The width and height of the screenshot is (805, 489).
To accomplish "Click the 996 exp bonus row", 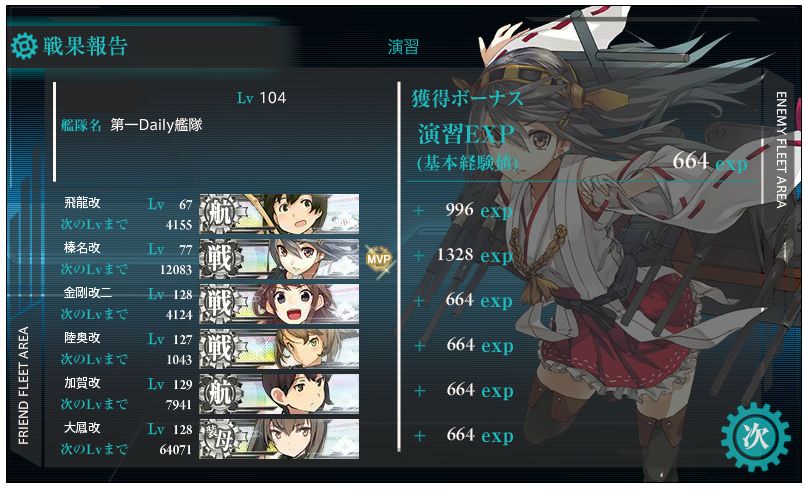I will 464,211.
